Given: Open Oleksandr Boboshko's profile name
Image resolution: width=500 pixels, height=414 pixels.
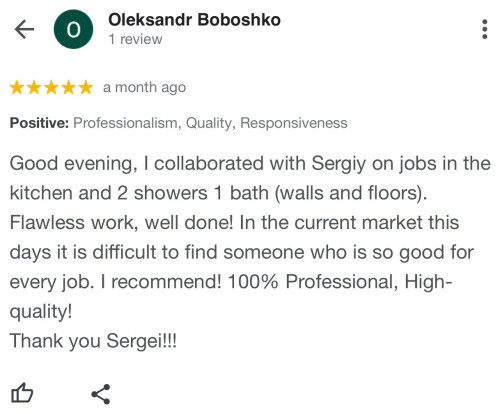Looking at the screenshot, I should [194, 20].
